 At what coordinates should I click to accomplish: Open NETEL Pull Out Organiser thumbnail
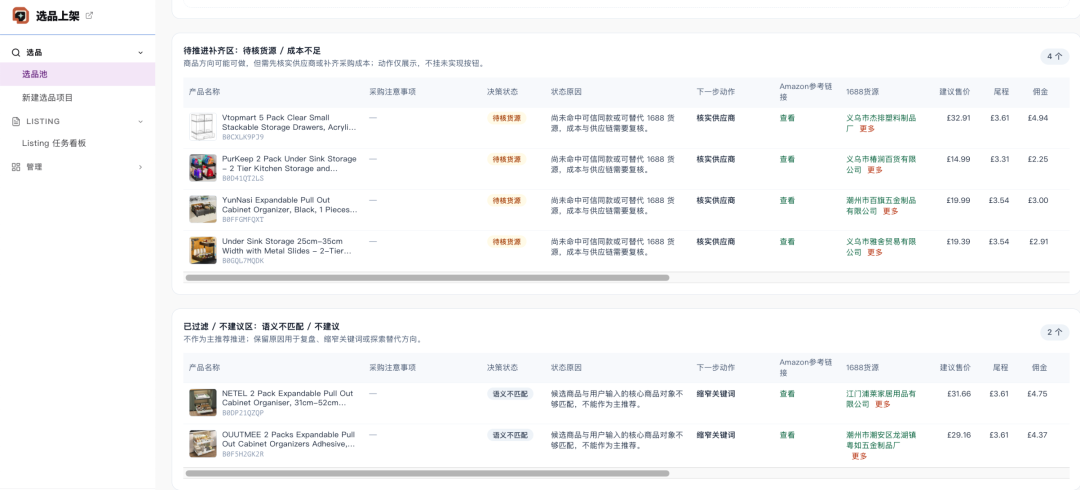tap(202, 402)
